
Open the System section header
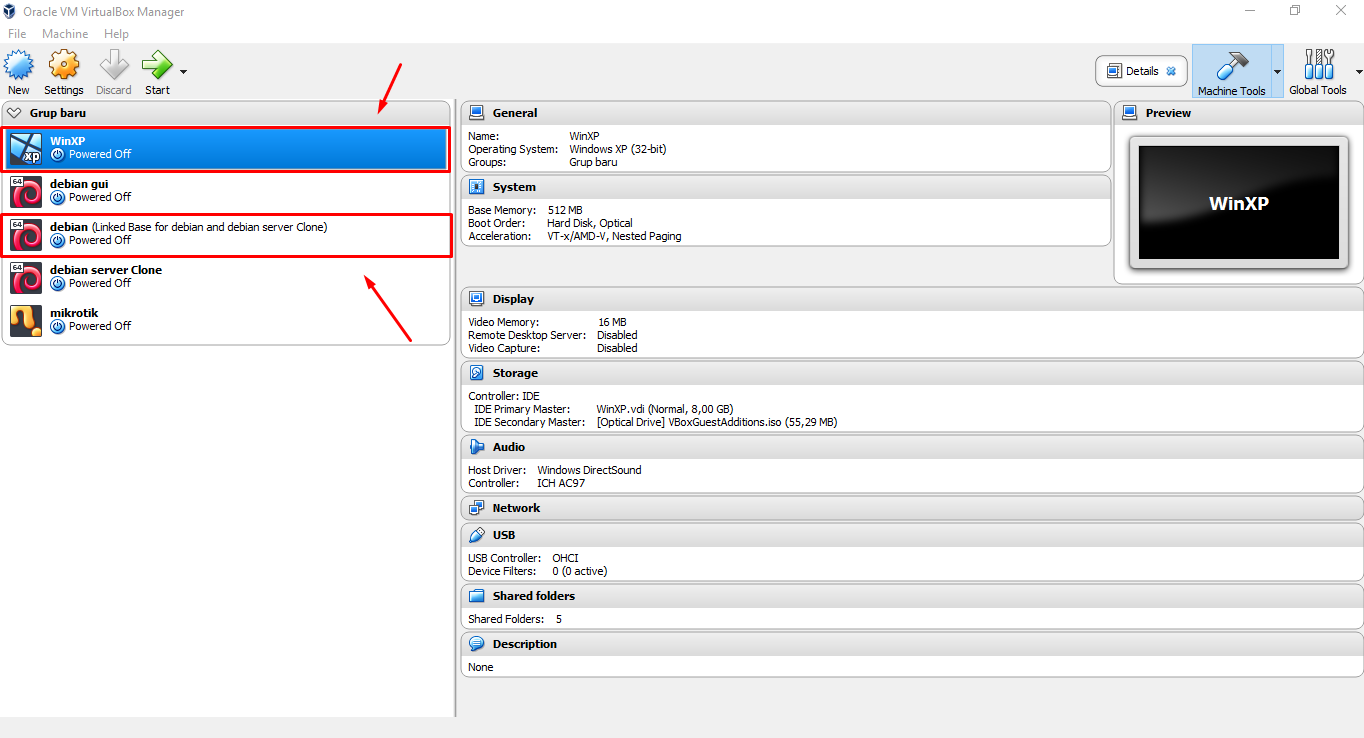pos(785,187)
